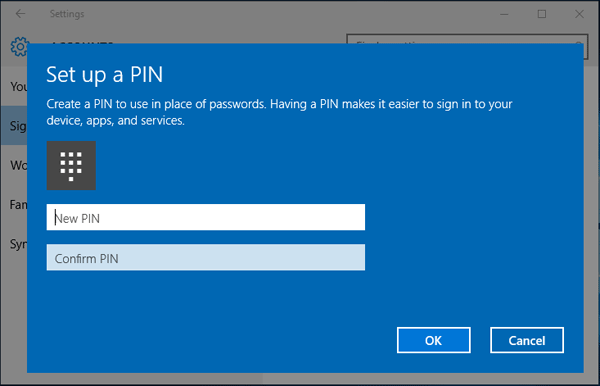
Task: Click the settings search box behind the dialog
Action: click(467, 39)
